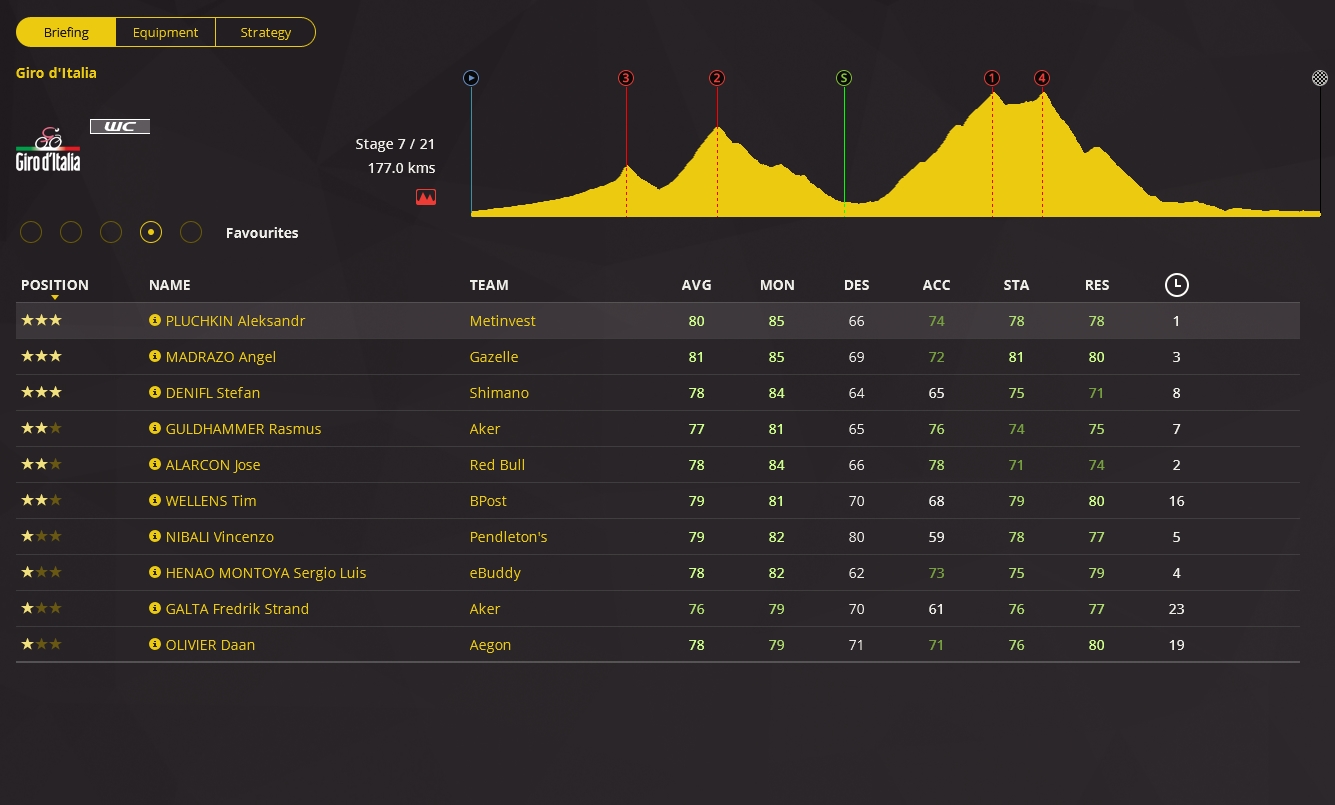The image size is (1335, 805).
Task: Open rider MADRAZO Angel
Action: [x=221, y=357]
